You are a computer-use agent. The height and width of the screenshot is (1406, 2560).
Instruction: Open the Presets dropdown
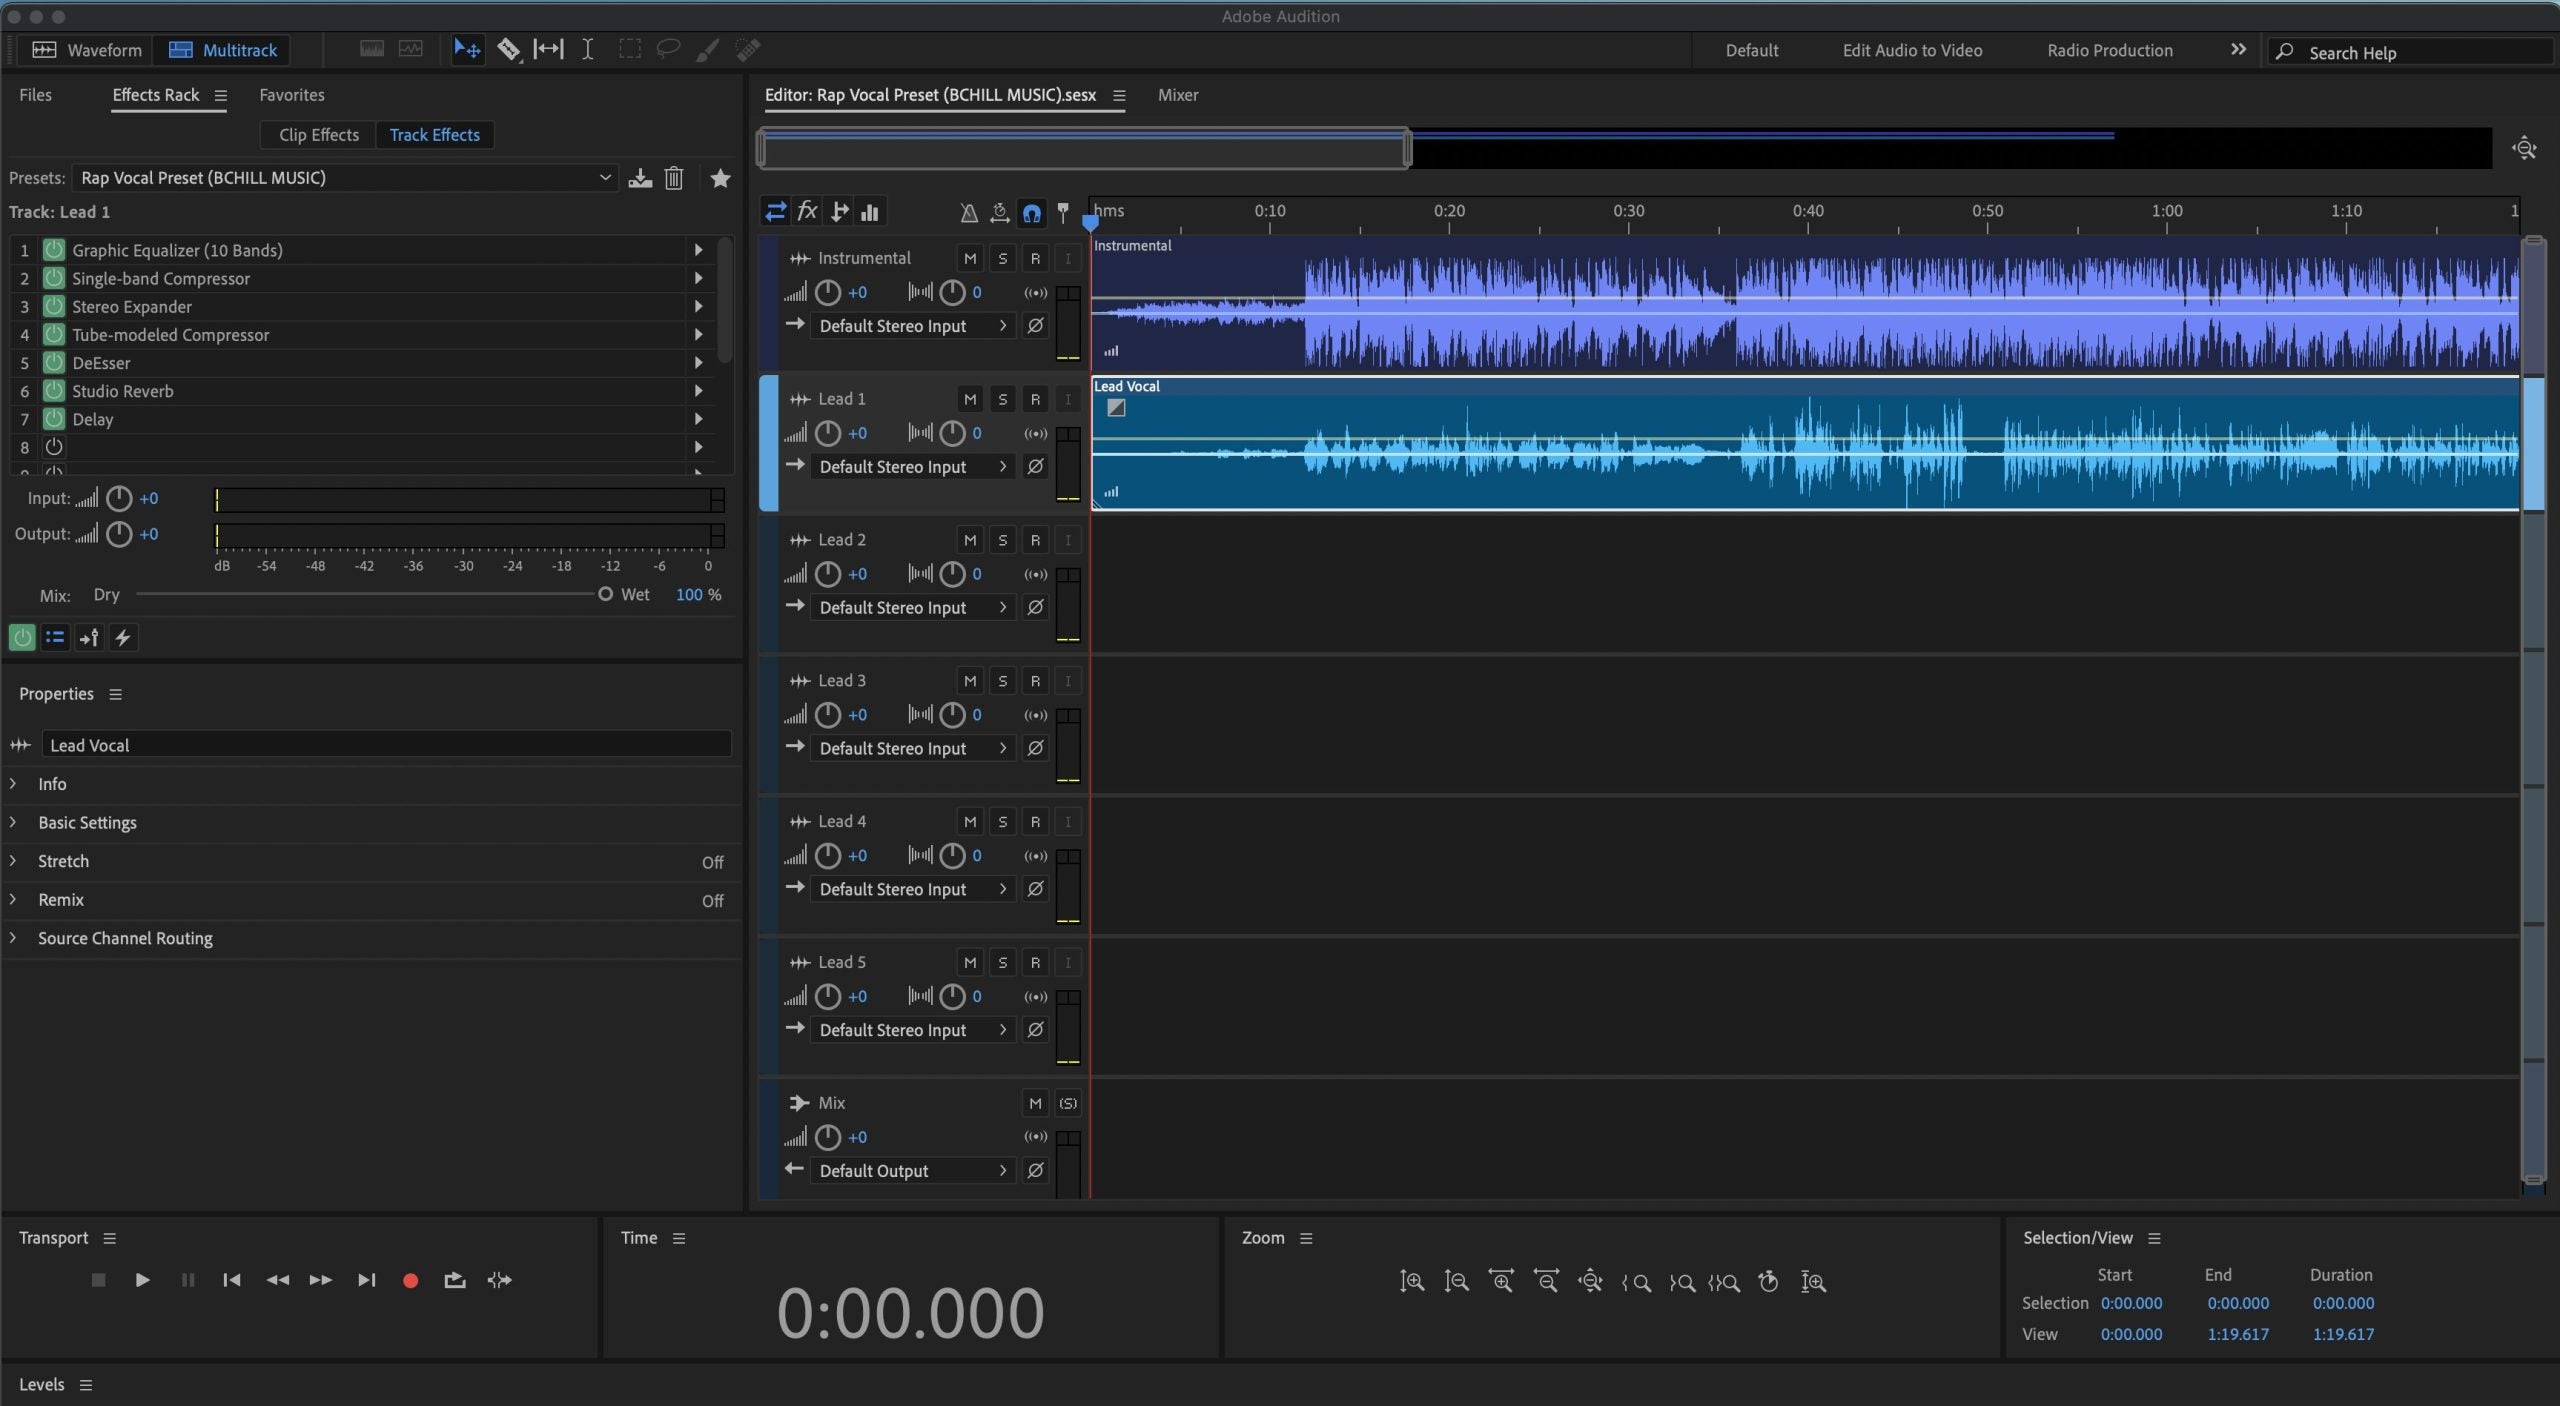click(604, 178)
